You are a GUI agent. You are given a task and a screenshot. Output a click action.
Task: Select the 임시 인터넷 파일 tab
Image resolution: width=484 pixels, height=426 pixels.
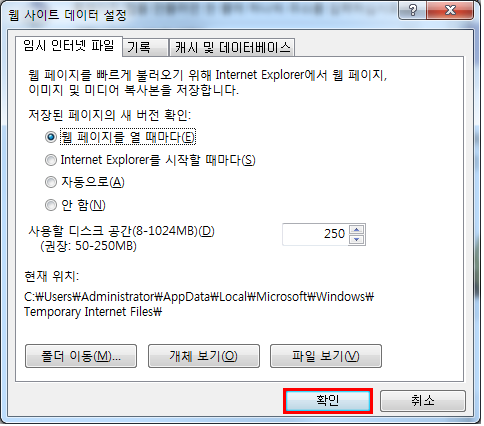[x=69, y=46]
